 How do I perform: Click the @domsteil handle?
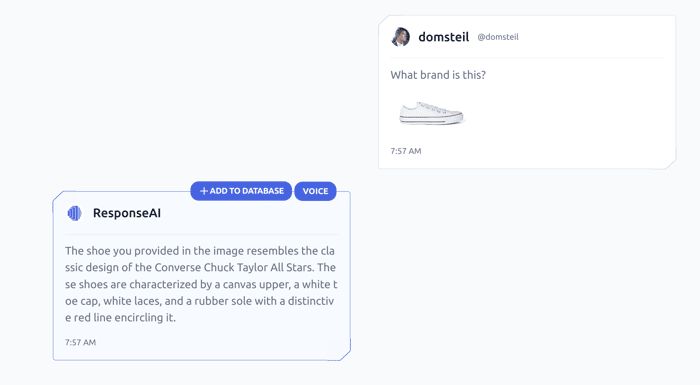[498, 37]
